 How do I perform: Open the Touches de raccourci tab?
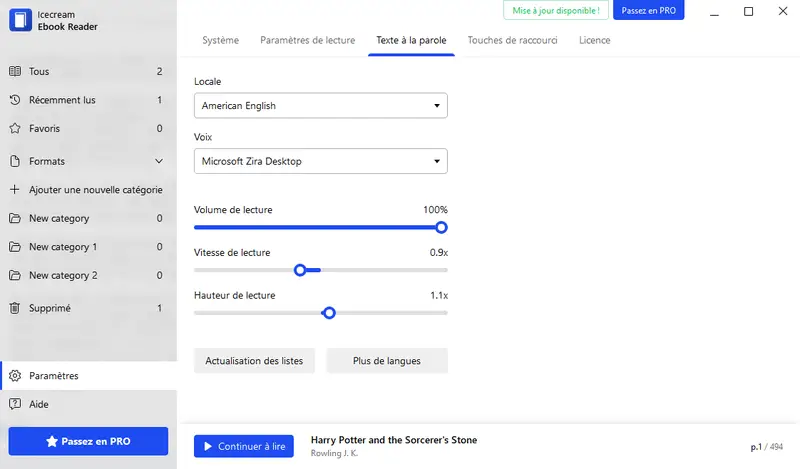pyautogui.click(x=512, y=40)
